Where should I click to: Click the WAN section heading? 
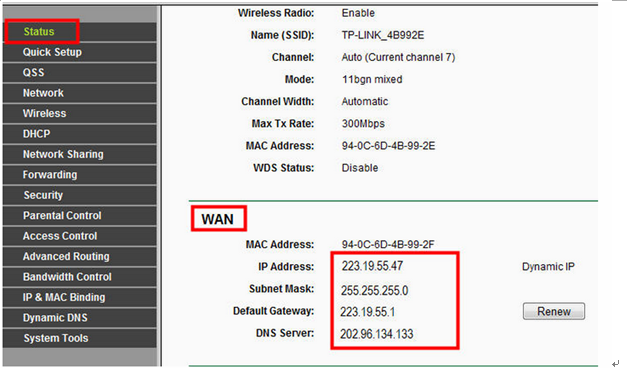[x=218, y=219]
